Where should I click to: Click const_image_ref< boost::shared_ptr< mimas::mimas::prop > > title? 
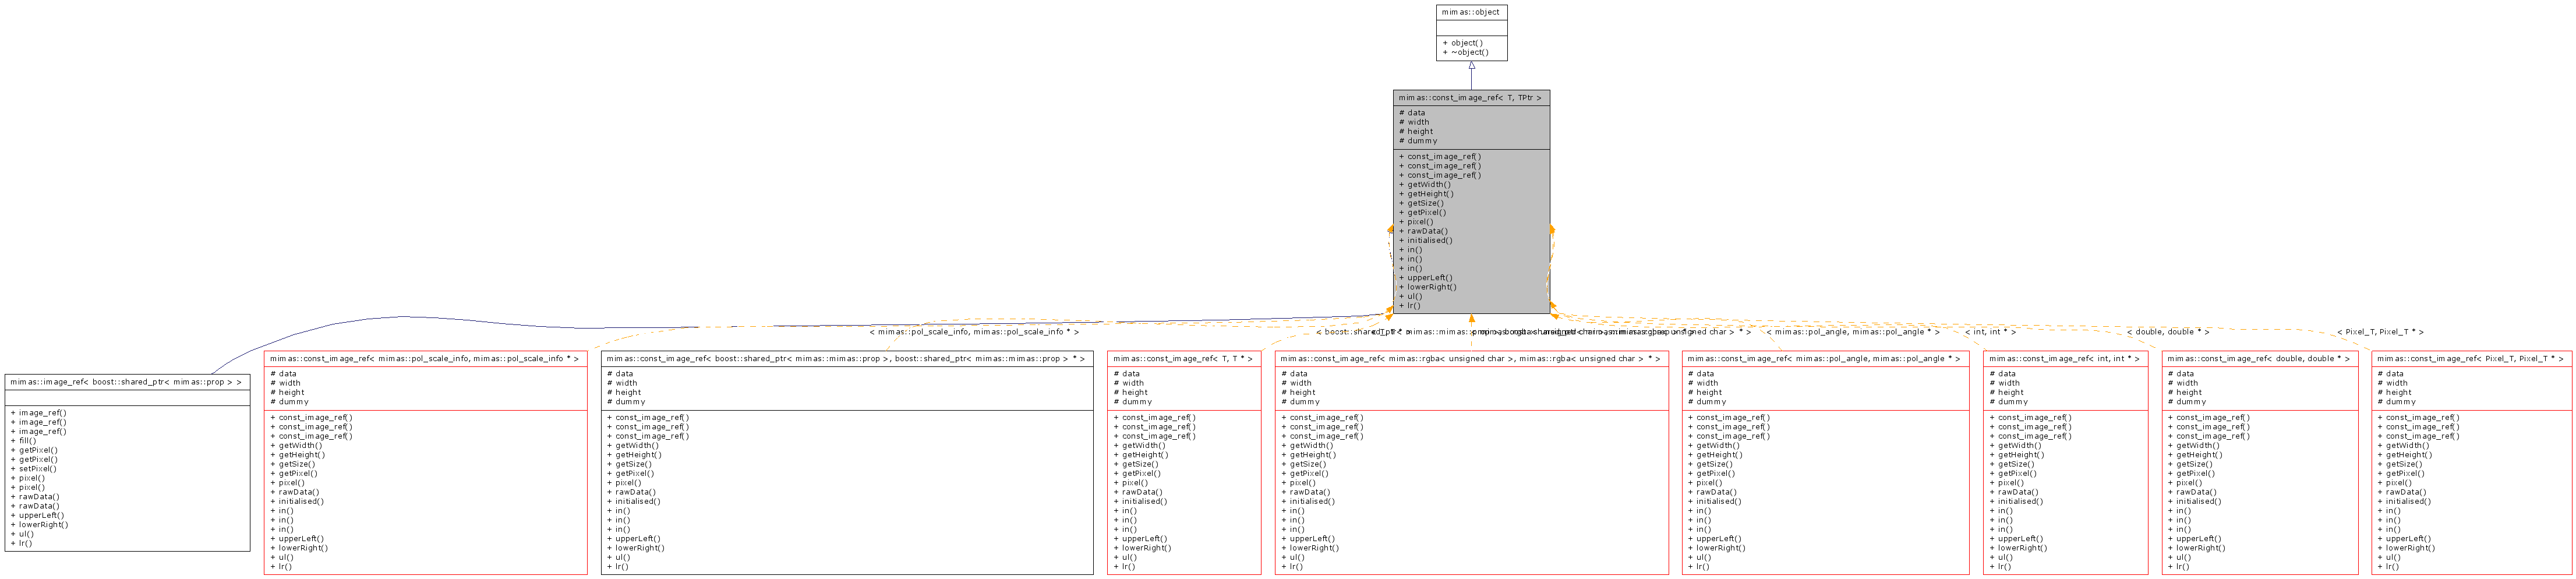[x=845, y=358]
